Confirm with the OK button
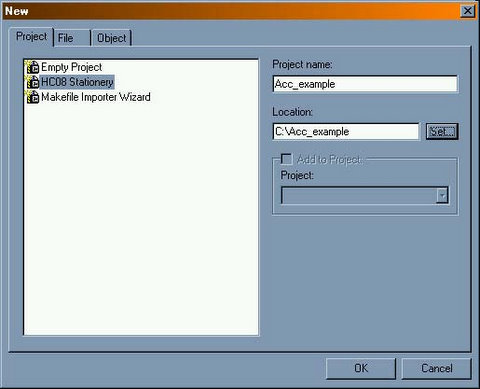Viewport: 480px width, 389px height. pyautogui.click(x=361, y=368)
